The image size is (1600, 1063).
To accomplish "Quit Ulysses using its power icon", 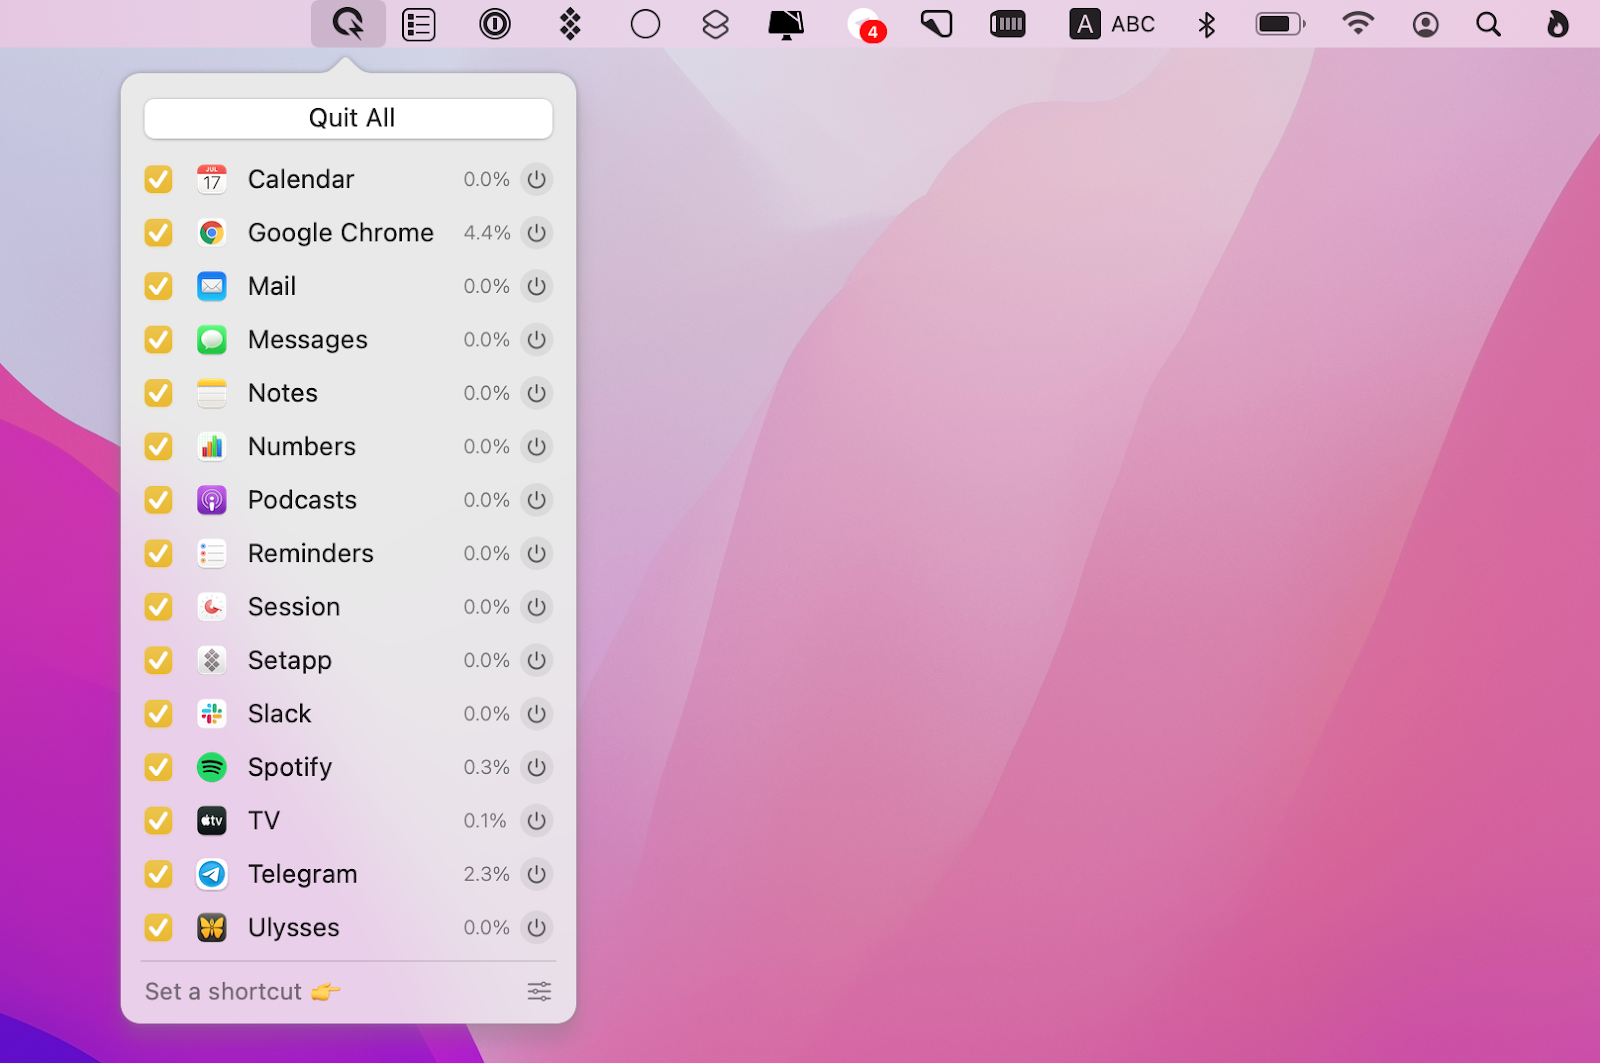I will pyautogui.click(x=537, y=928).
